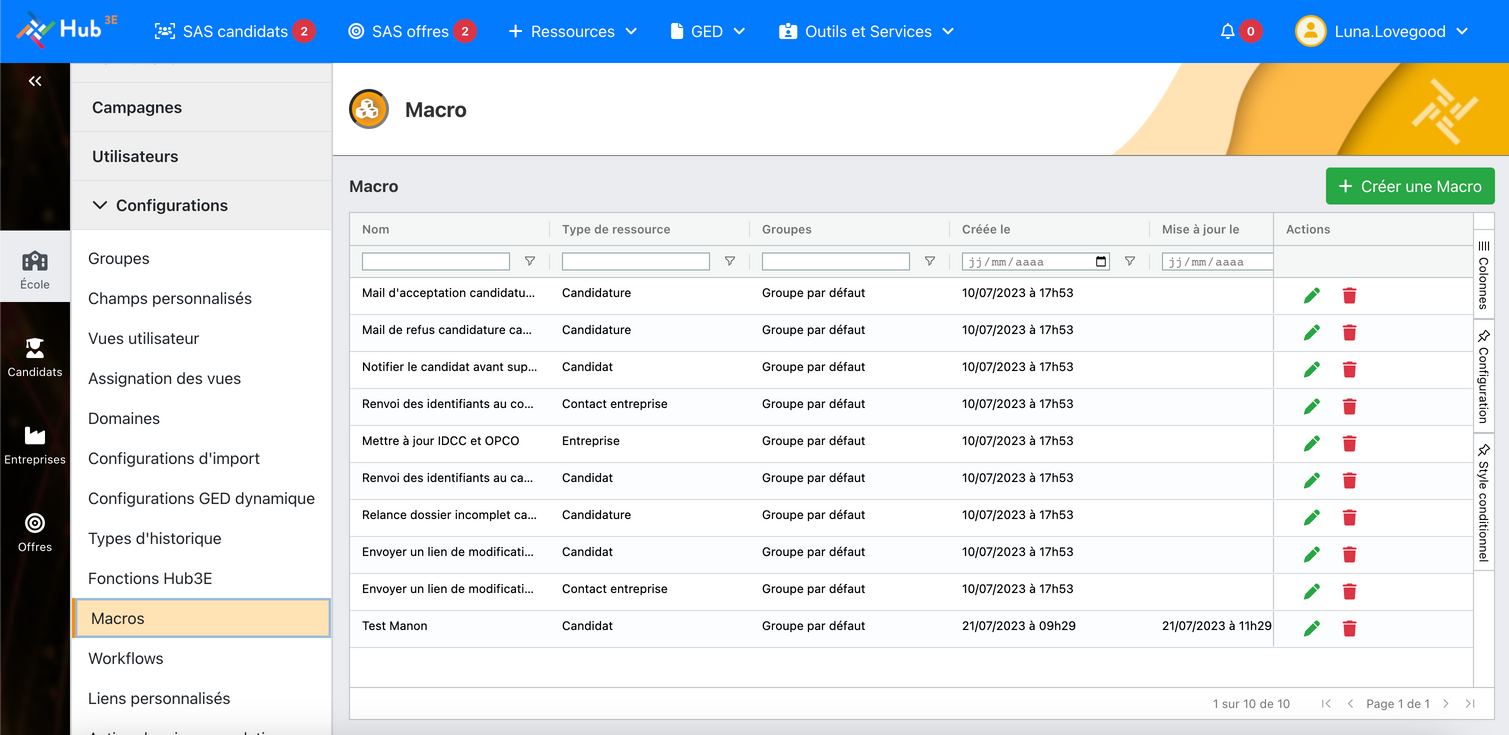Go to Workflows

pyautogui.click(x=126, y=658)
